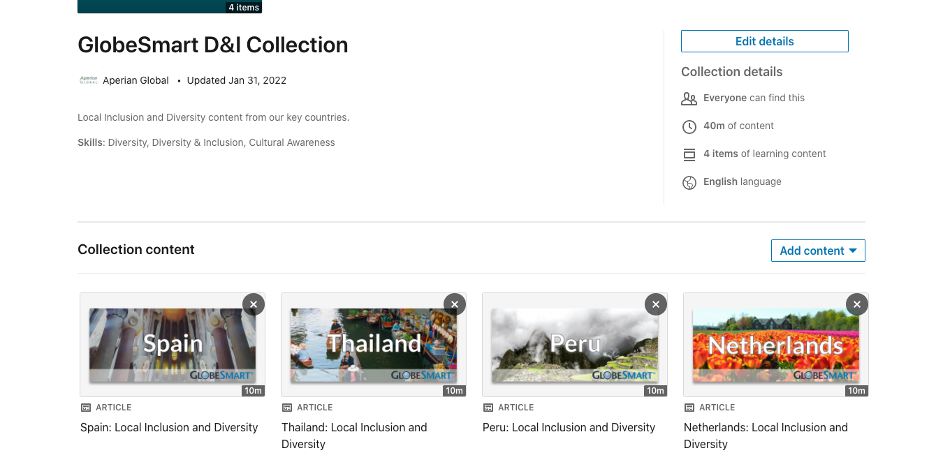Click the Edit details button
The height and width of the screenshot is (476, 936).
(x=765, y=41)
